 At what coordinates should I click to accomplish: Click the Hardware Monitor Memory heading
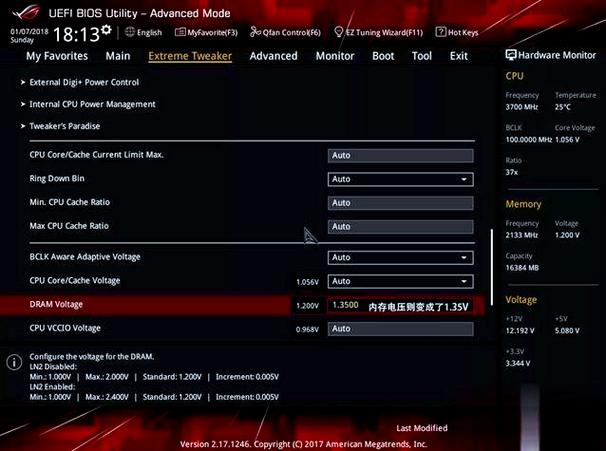coord(523,204)
